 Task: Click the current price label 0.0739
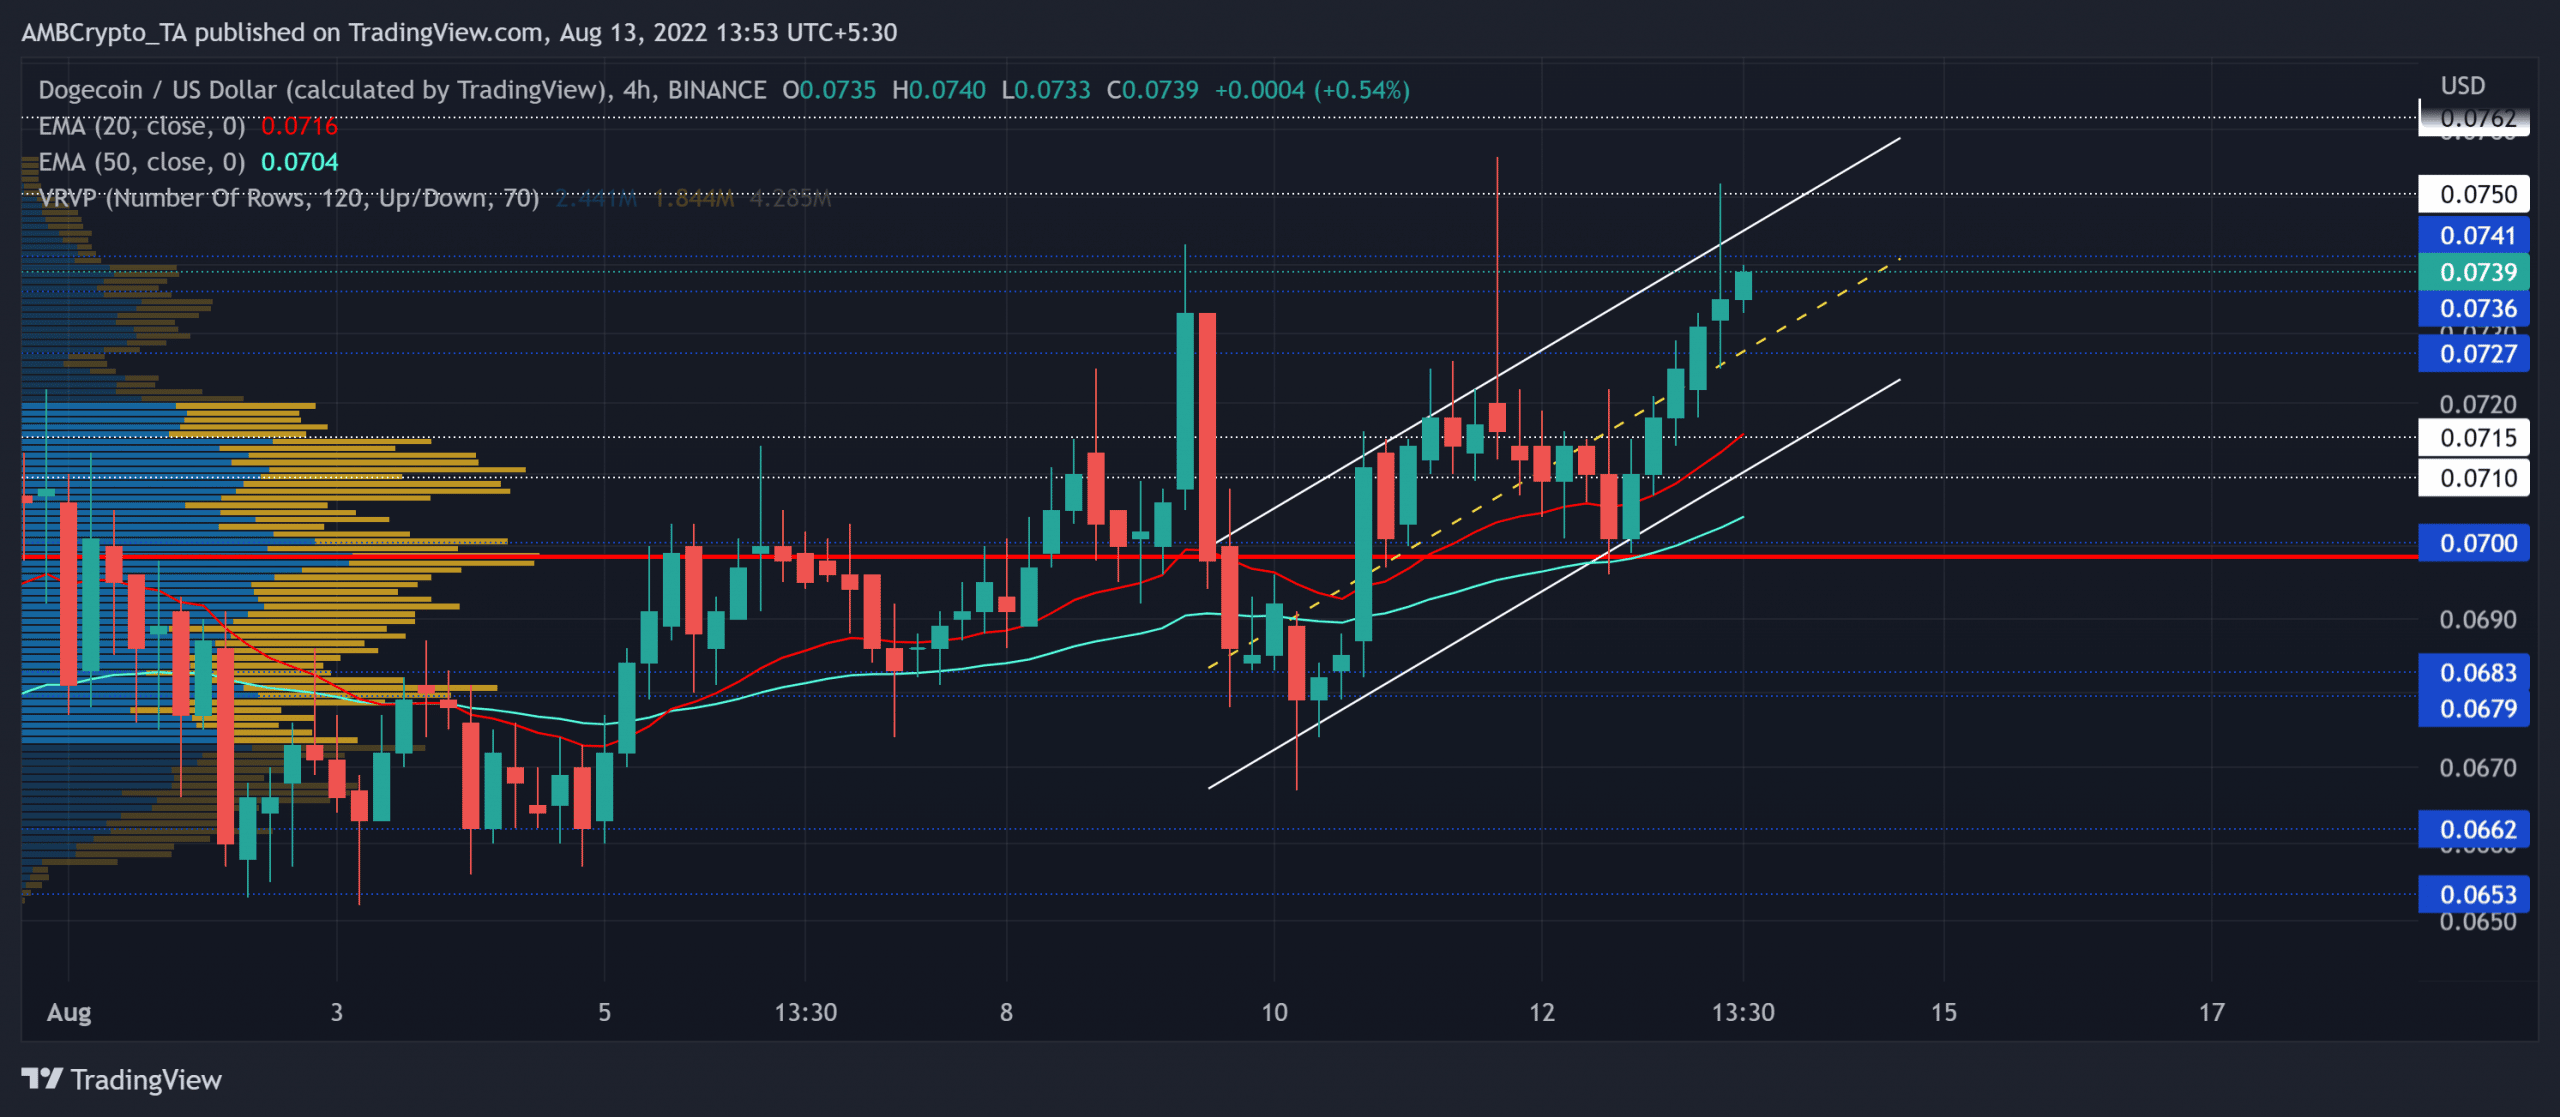tap(2474, 272)
